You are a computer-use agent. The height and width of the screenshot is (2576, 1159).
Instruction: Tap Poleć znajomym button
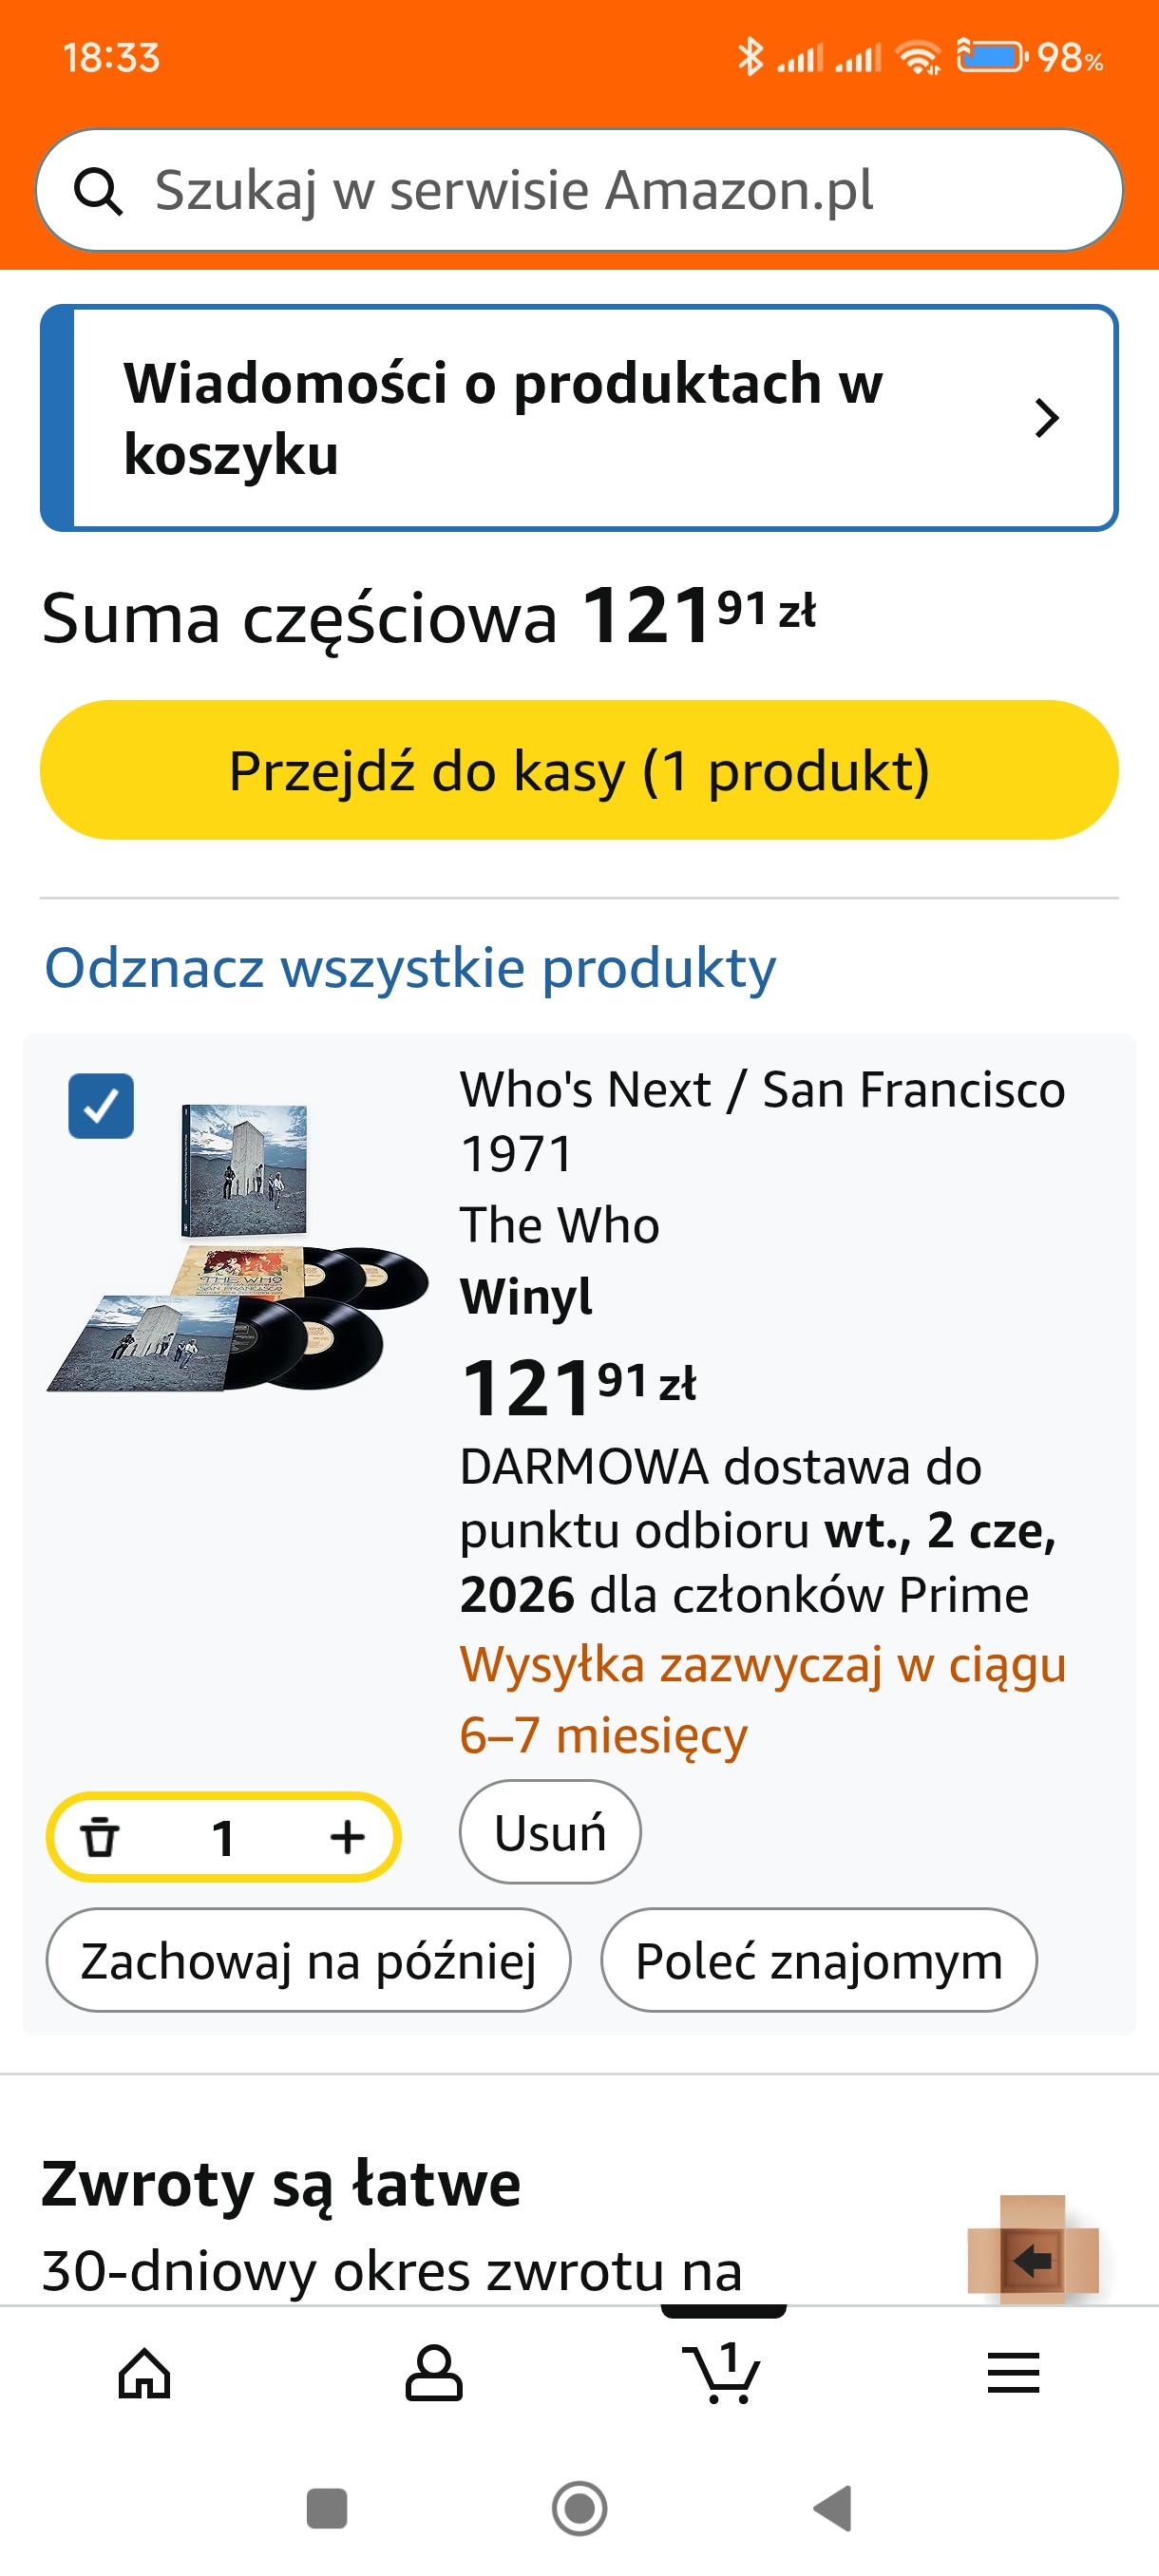818,1960
